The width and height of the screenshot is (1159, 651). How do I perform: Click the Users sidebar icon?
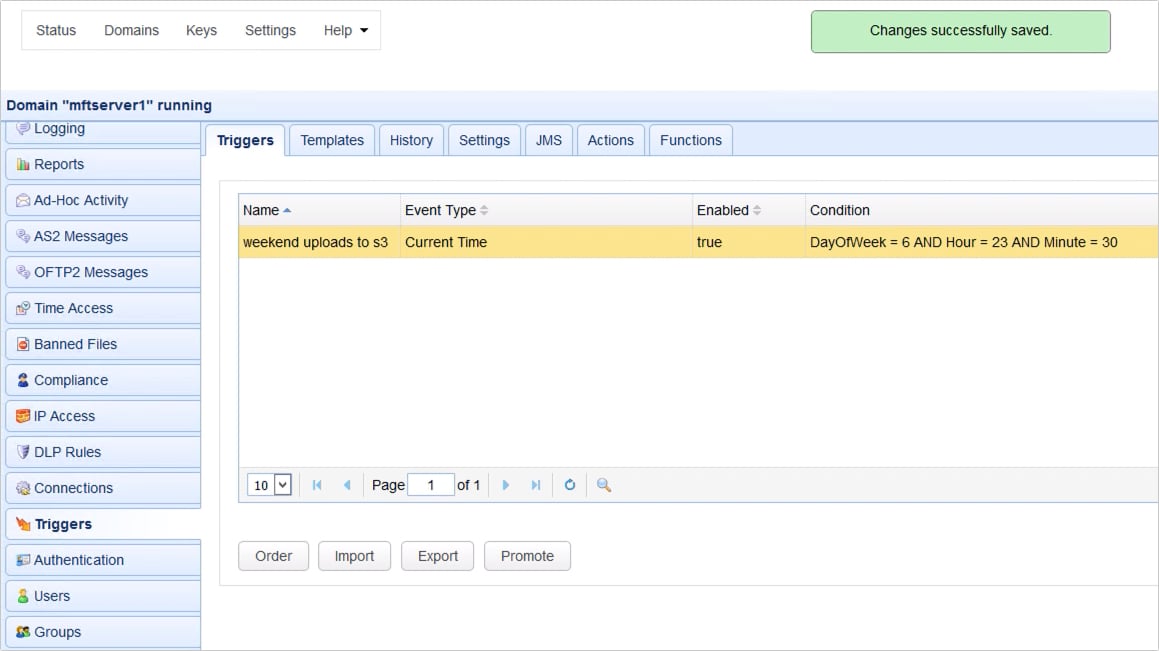pos(22,596)
